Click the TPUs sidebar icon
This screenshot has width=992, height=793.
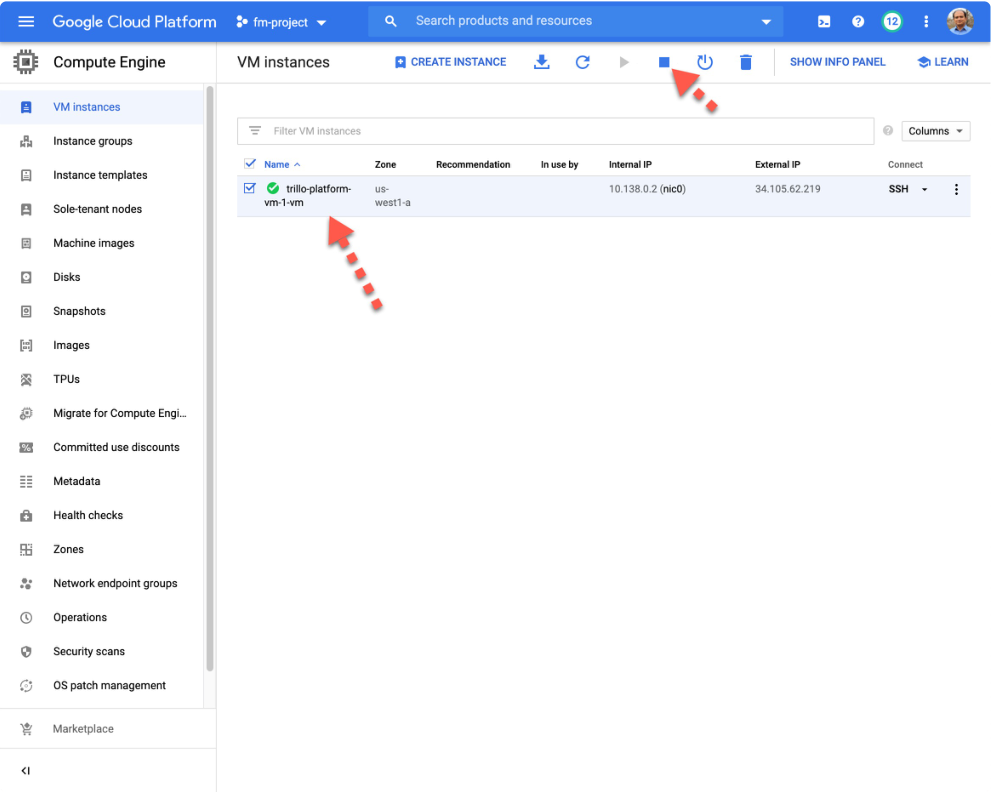(26, 379)
